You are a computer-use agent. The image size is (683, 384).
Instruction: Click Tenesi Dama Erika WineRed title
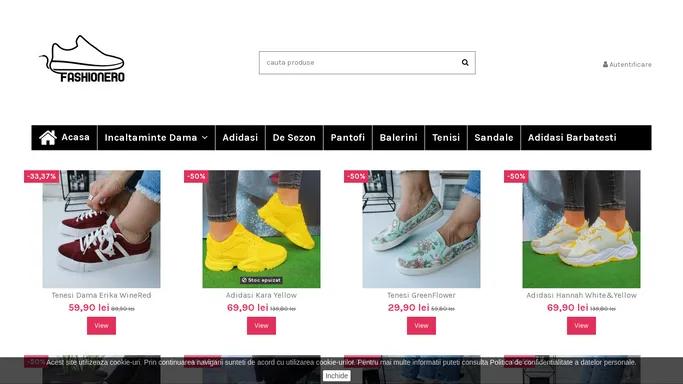(101, 295)
